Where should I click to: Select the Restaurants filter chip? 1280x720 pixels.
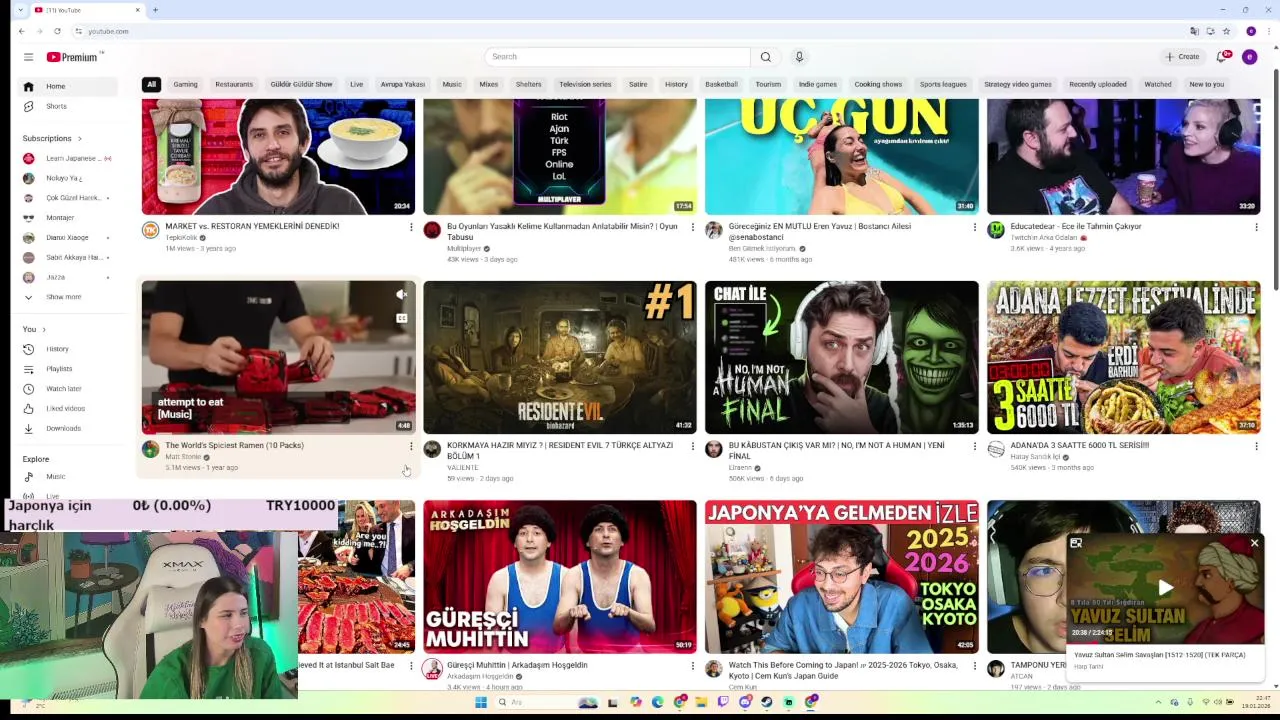point(234,84)
